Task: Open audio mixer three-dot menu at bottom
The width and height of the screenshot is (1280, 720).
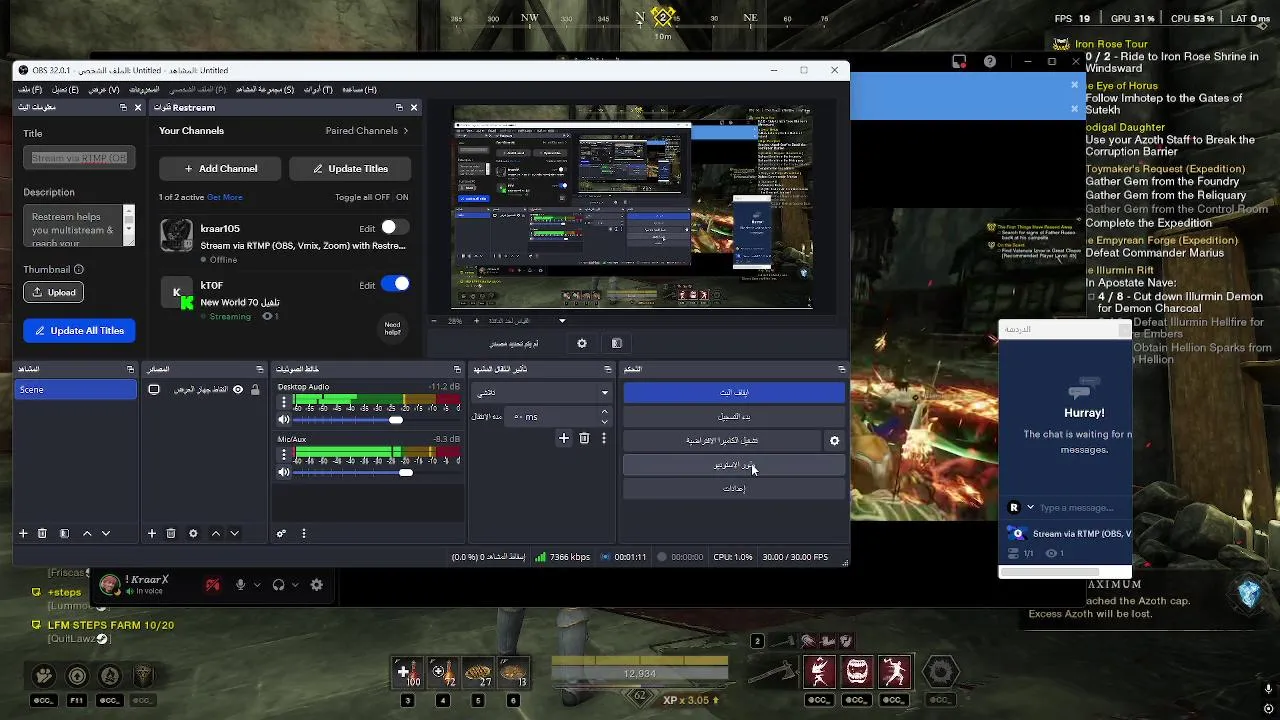Action: click(x=304, y=533)
